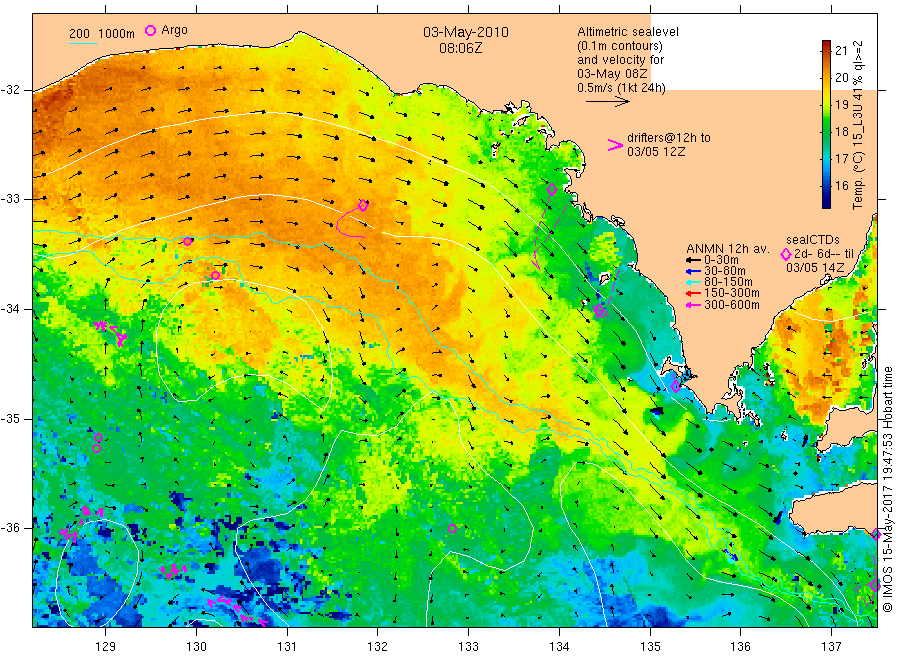Click the 'Argo' legend label
This screenshot has height=660, width=900.
point(174,30)
